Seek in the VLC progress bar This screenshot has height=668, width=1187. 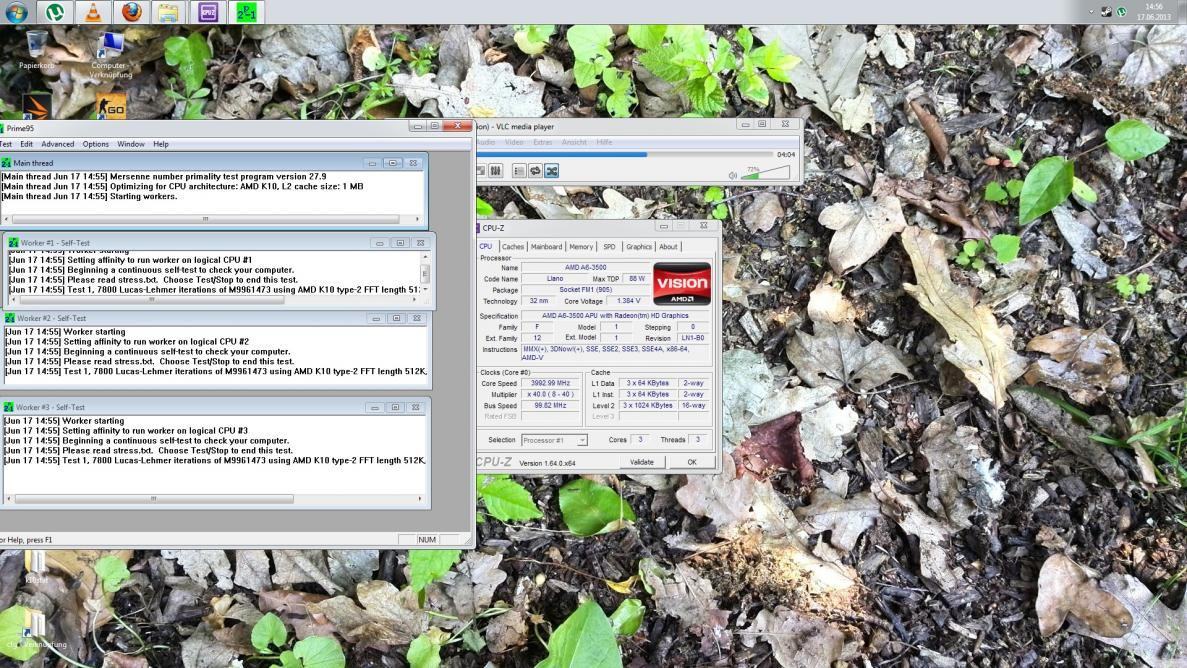click(x=625, y=155)
